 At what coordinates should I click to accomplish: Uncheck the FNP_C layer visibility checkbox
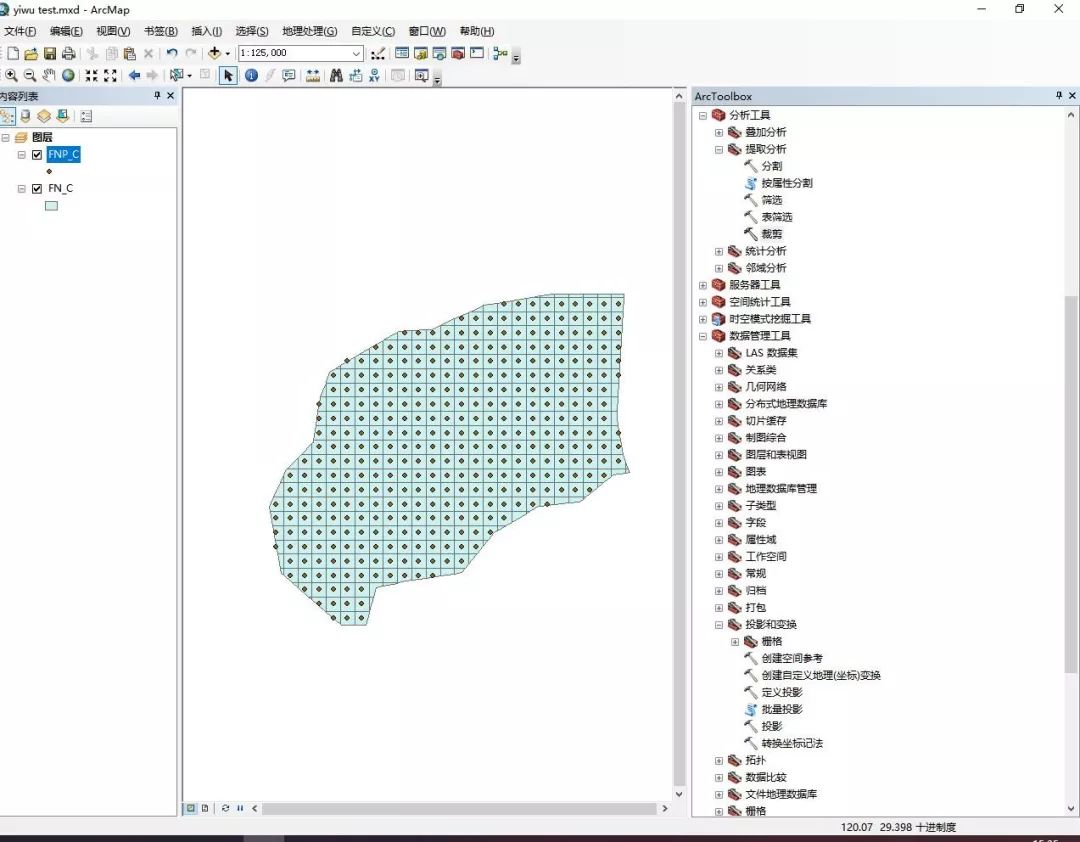37,154
